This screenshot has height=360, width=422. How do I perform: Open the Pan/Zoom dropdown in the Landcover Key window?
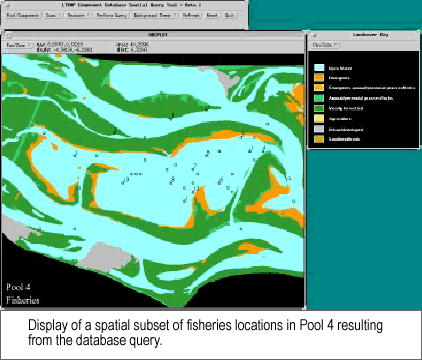pyautogui.click(x=325, y=45)
